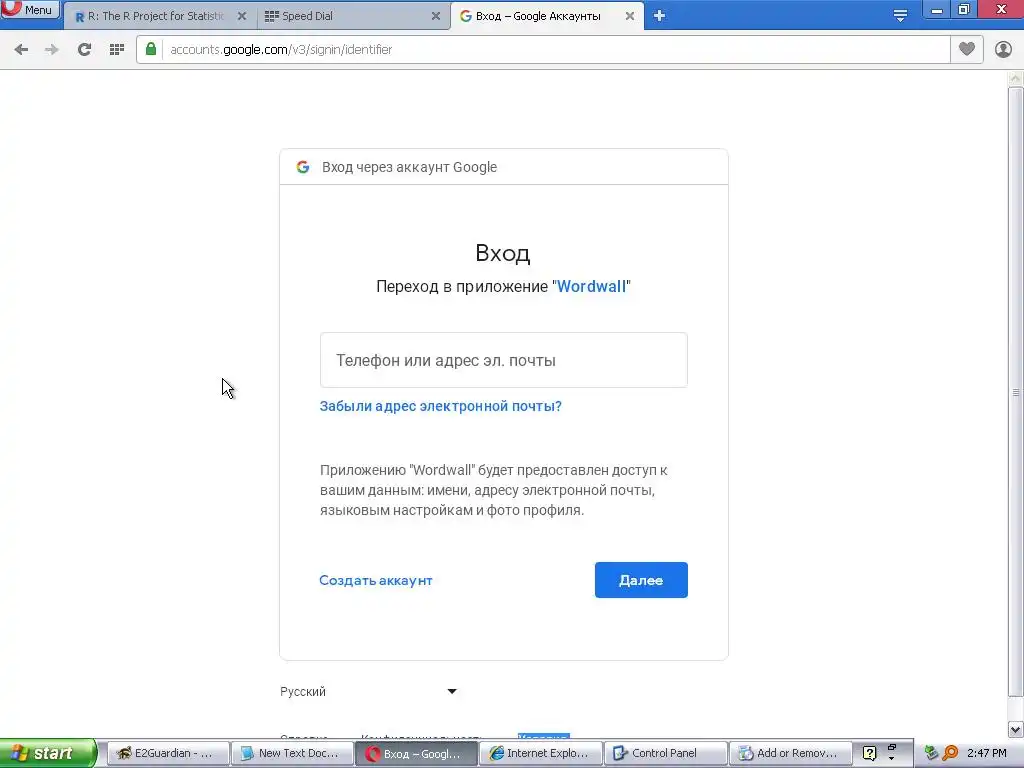Switch to Add or Remove taskbar window

(790, 754)
